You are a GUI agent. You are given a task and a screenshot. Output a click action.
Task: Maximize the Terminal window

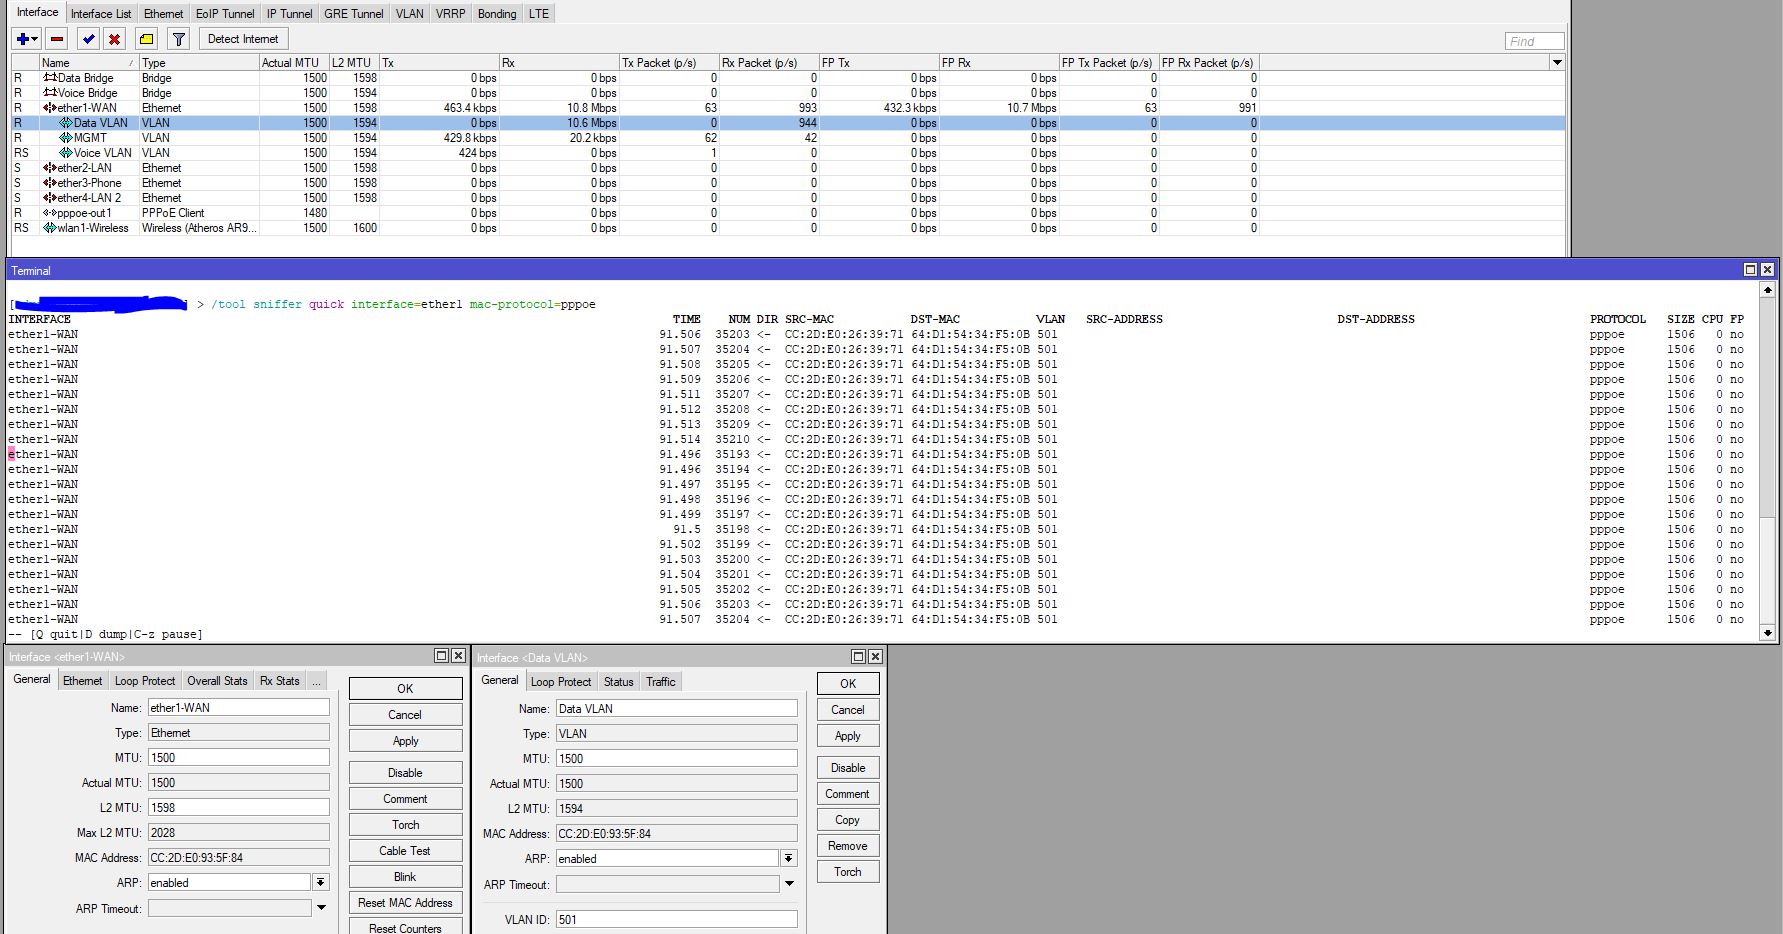point(1750,270)
